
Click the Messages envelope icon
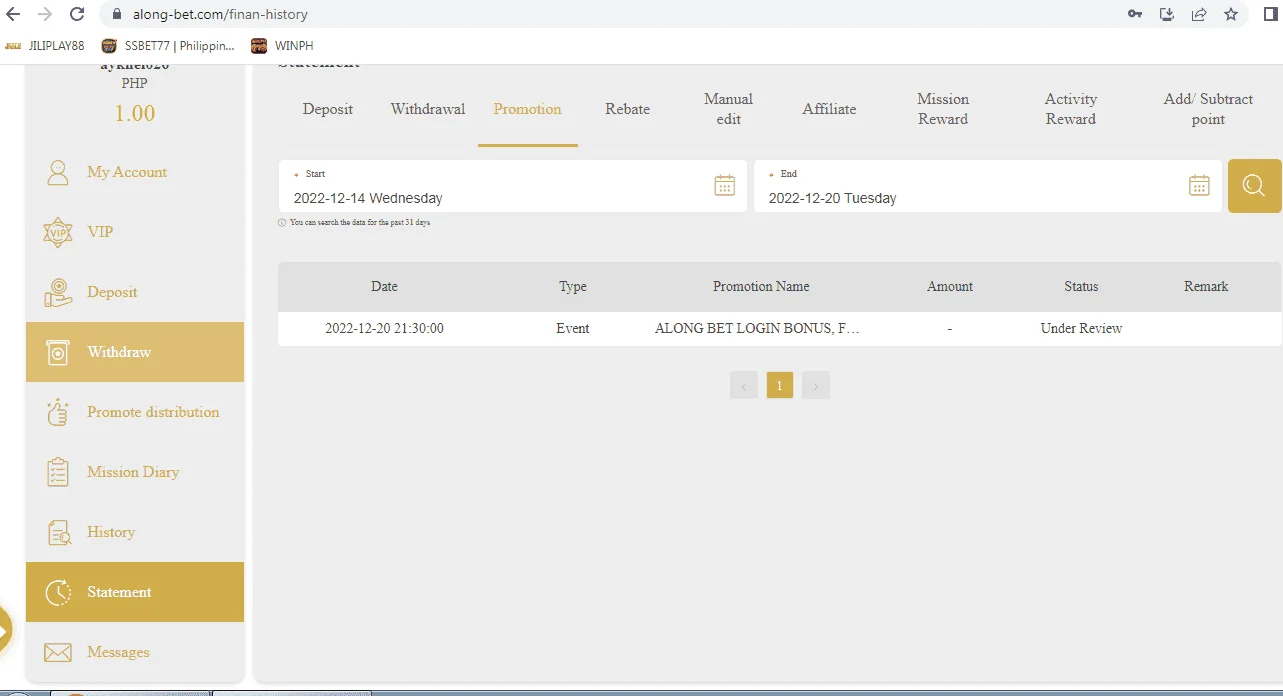58,652
